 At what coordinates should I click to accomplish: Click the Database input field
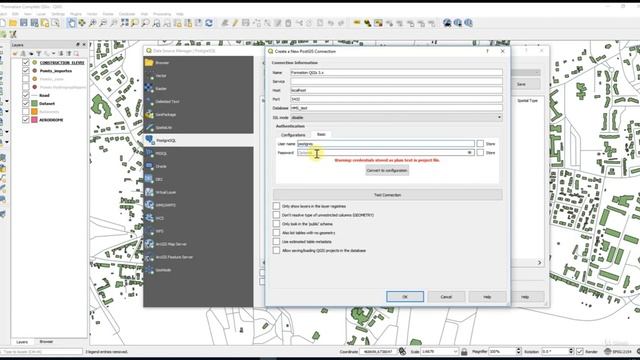(x=396, y=108)
